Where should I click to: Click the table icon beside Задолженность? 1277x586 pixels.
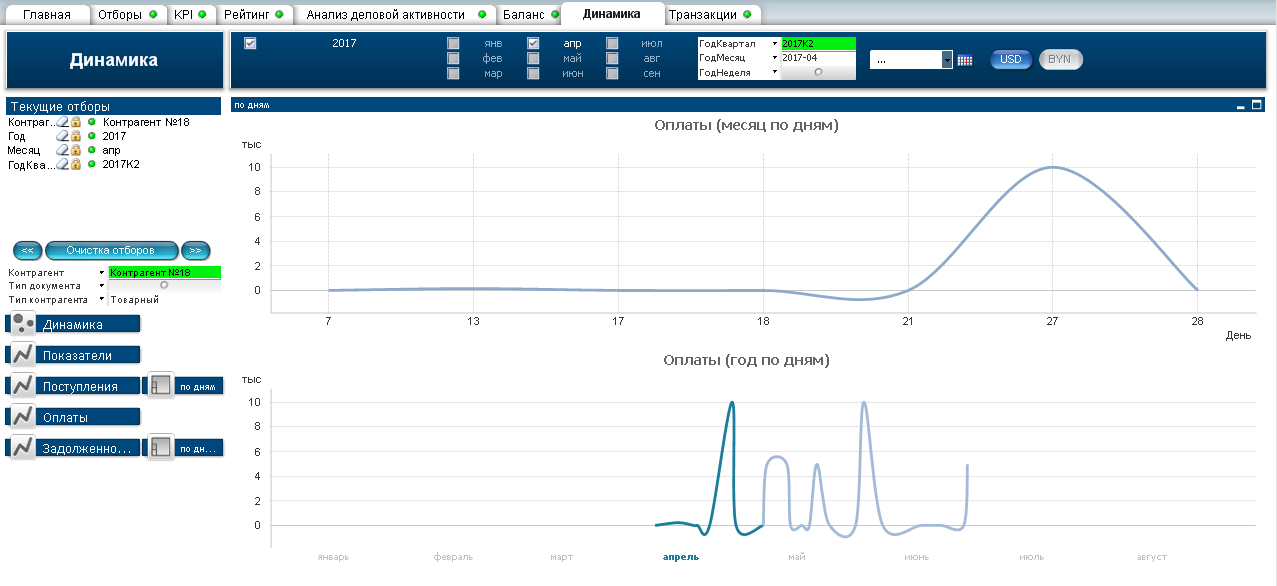click(160, 448)
